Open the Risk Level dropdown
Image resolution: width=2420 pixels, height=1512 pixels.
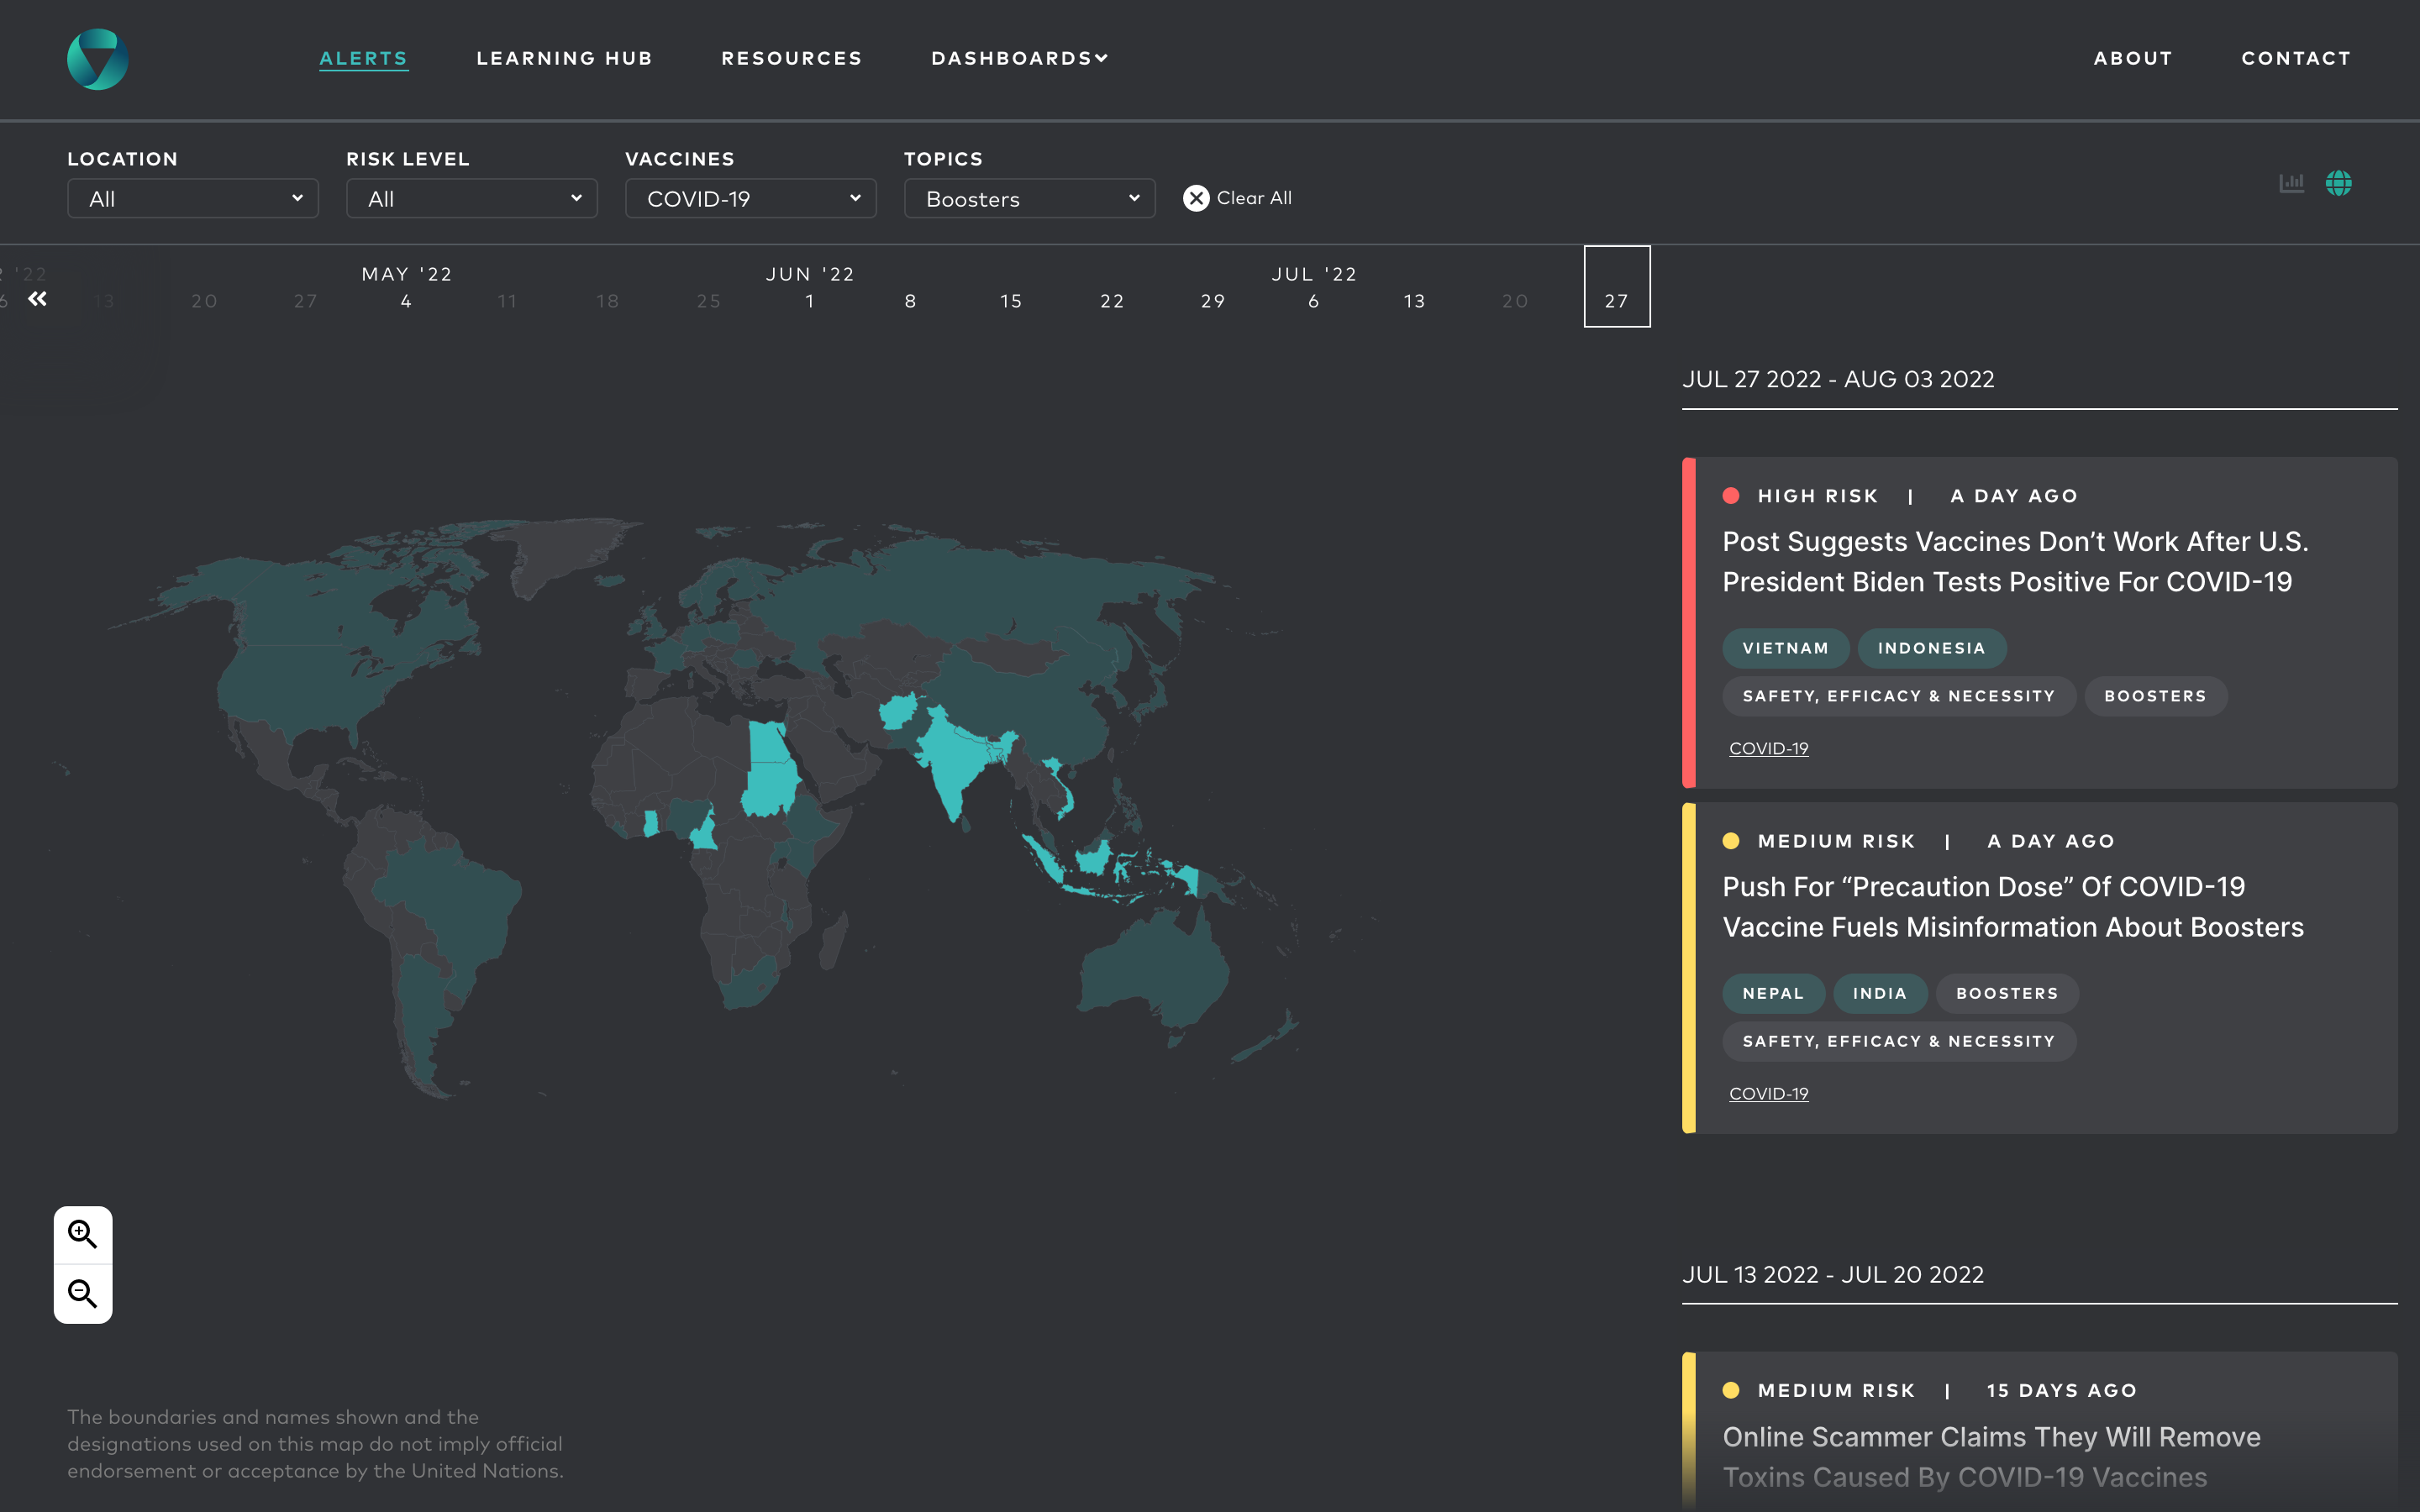[x=471, y=198]
